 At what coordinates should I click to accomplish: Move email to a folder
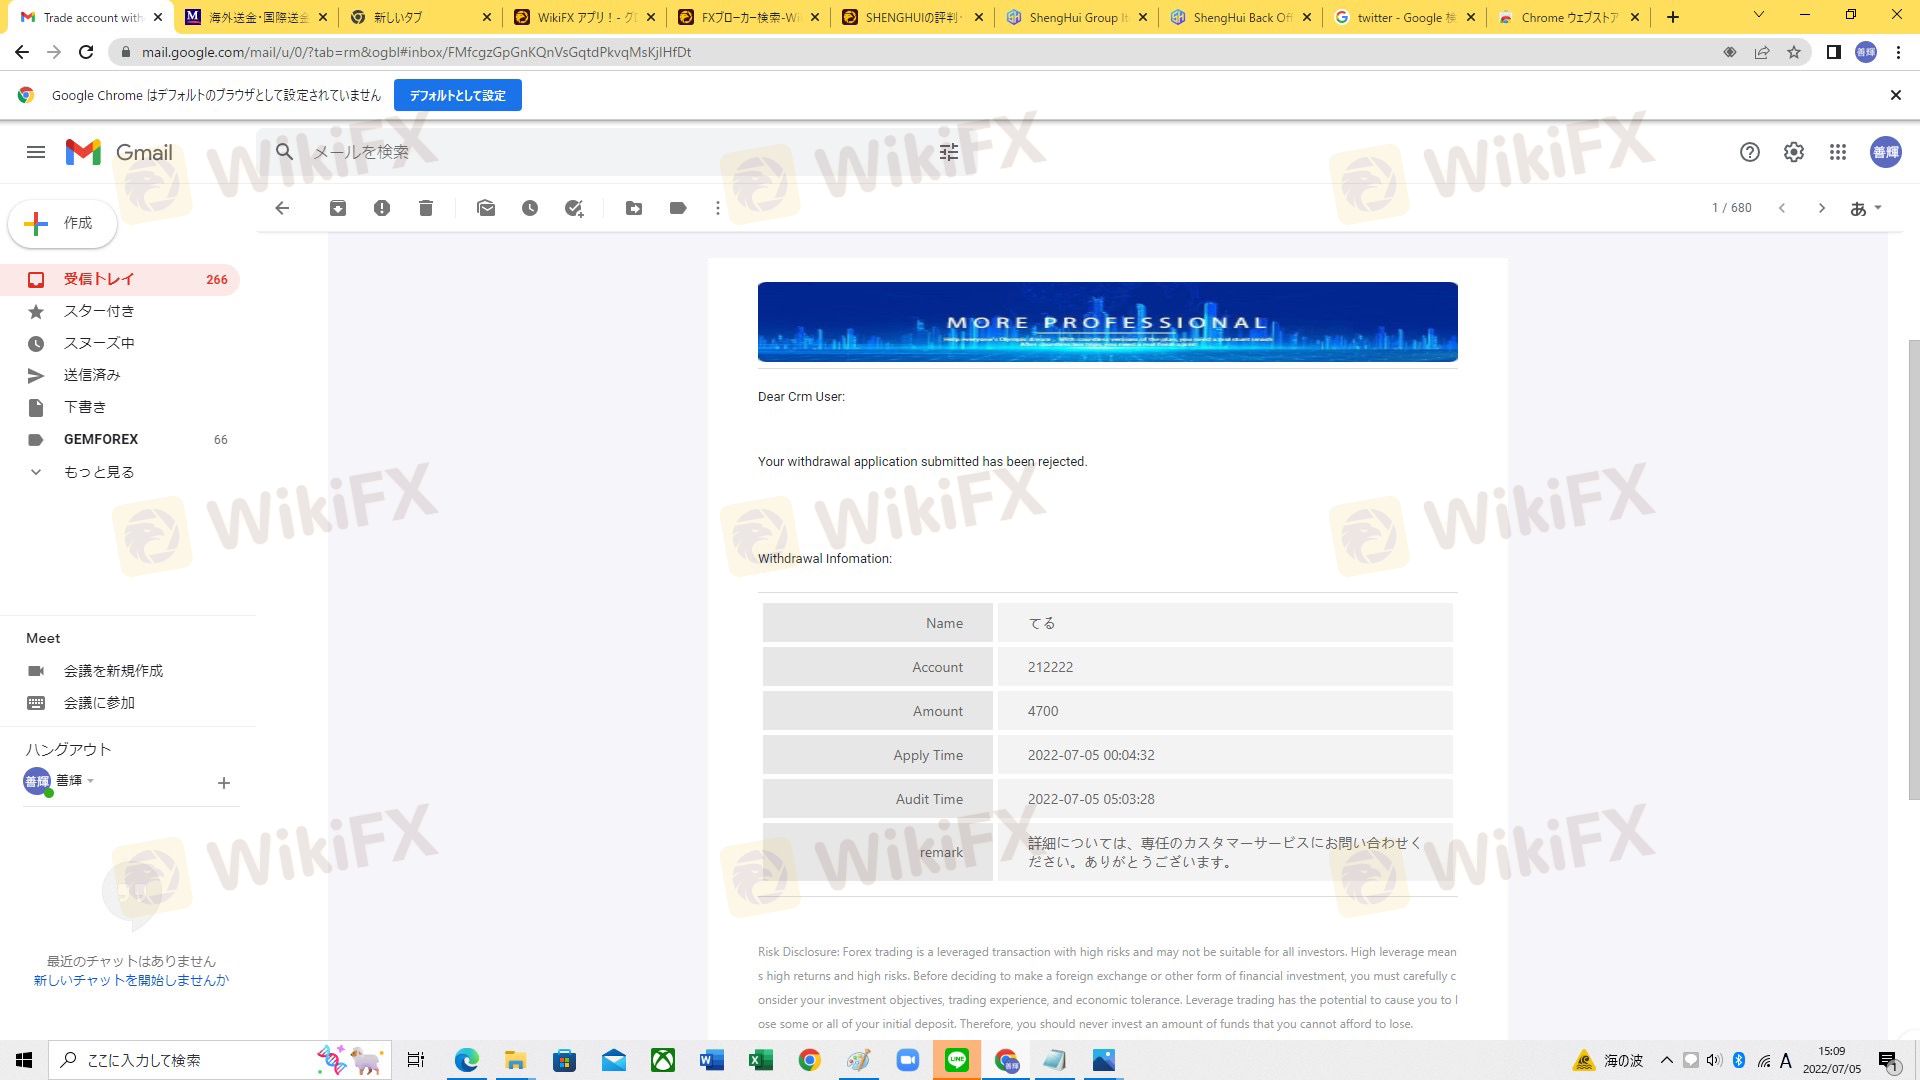tap(634, 208)
